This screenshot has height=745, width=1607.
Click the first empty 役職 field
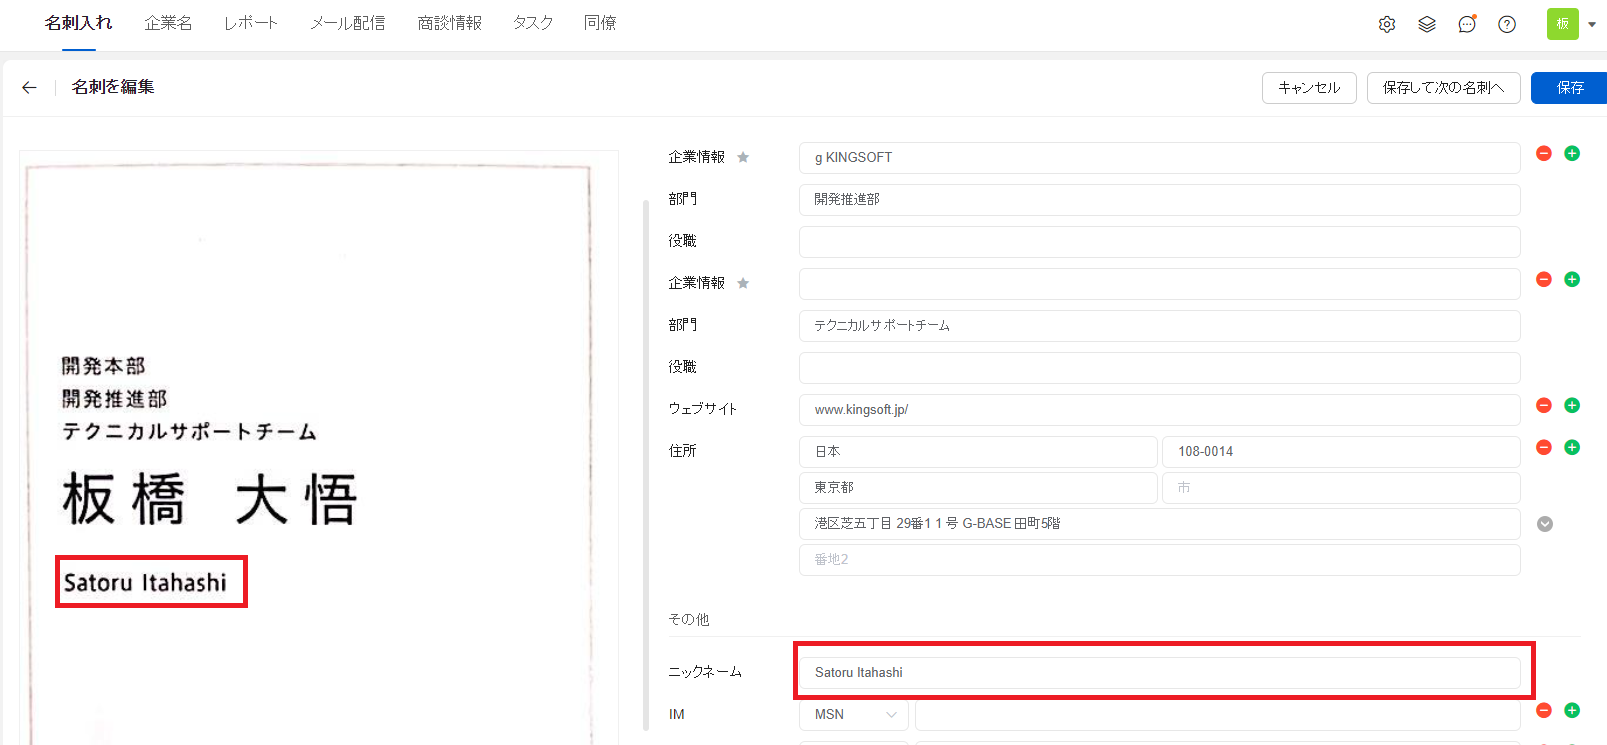tap(1160, 242)
